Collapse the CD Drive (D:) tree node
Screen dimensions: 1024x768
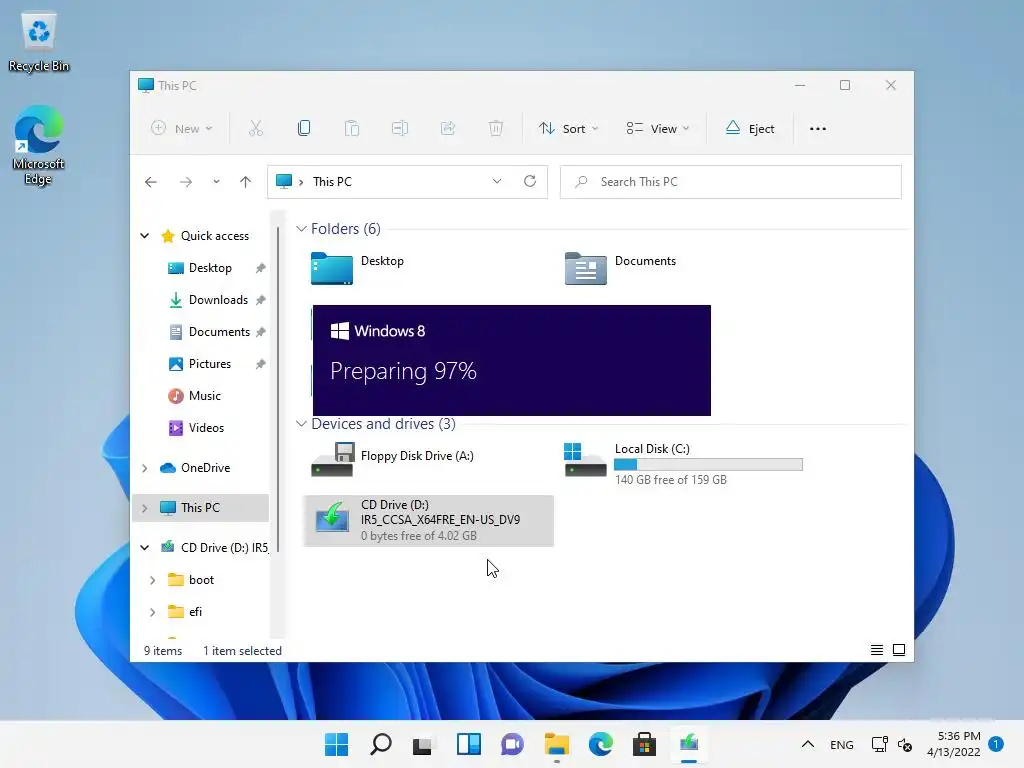tap(145, 548)
